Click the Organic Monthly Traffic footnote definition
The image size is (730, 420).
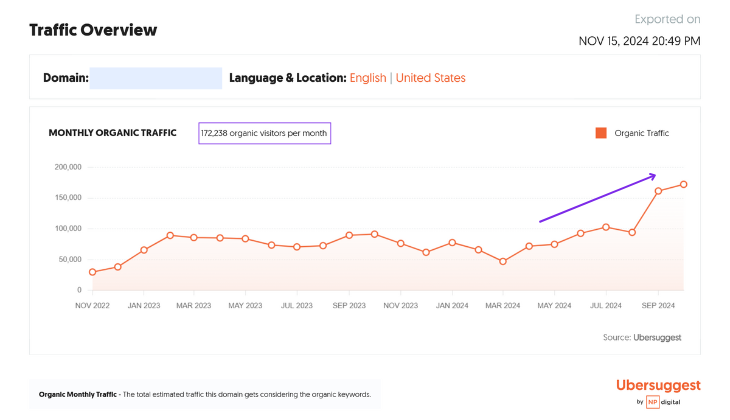coord(205,394)
